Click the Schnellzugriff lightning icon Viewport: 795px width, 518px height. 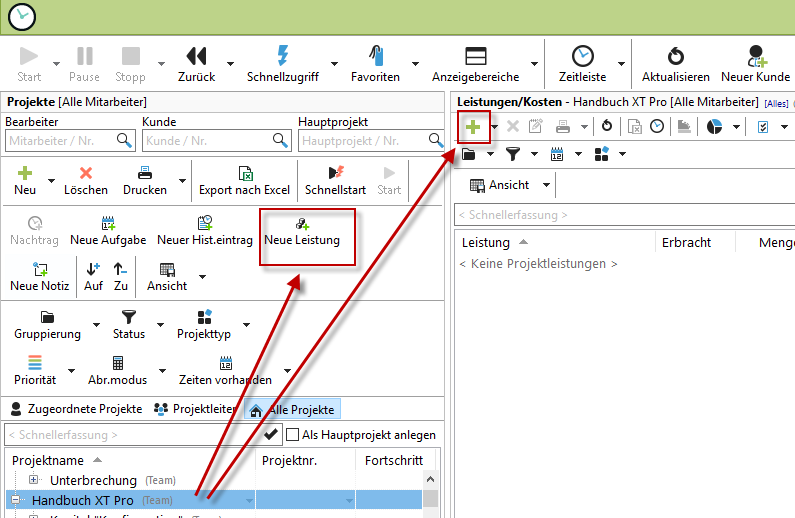point(282,55)
